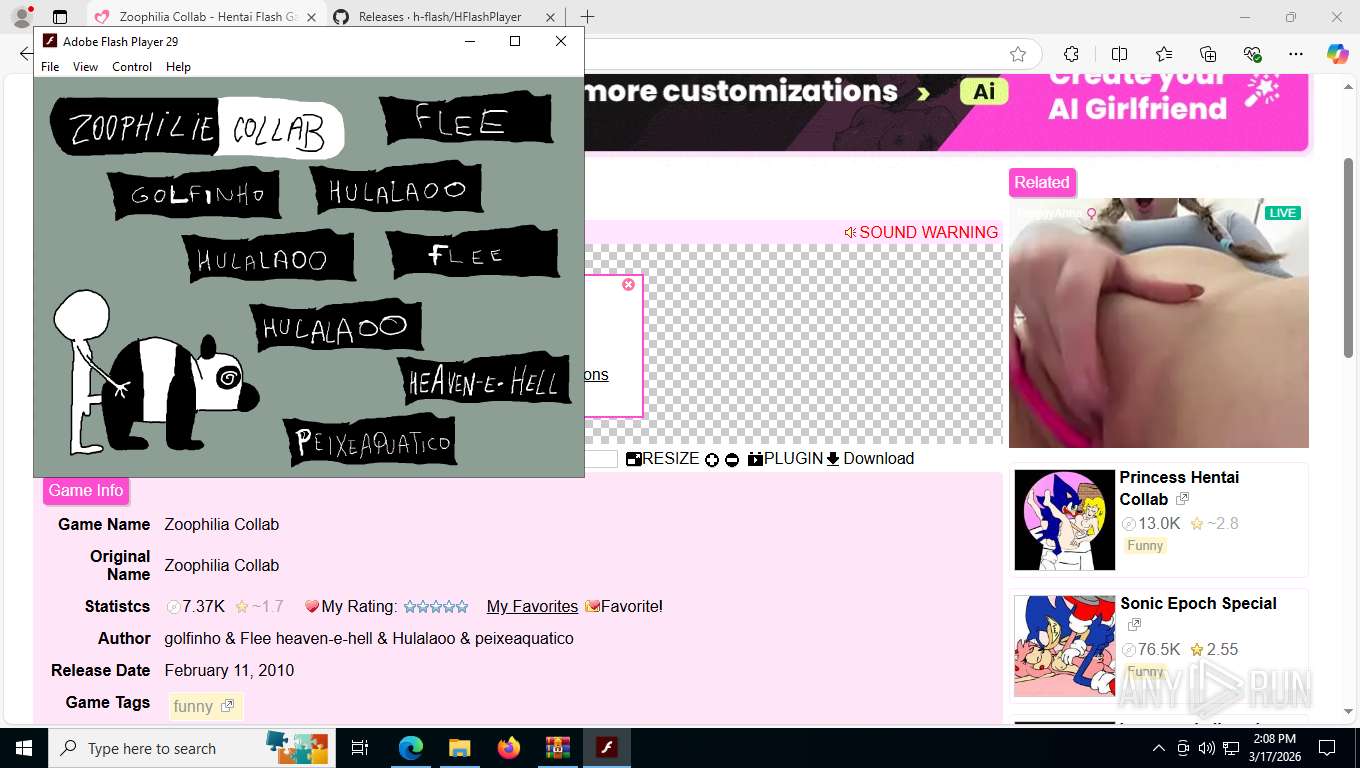Viewport: 1360px width, 768px height.
Task: Open the Control menu in Flash Player
Action: [132, 67]
